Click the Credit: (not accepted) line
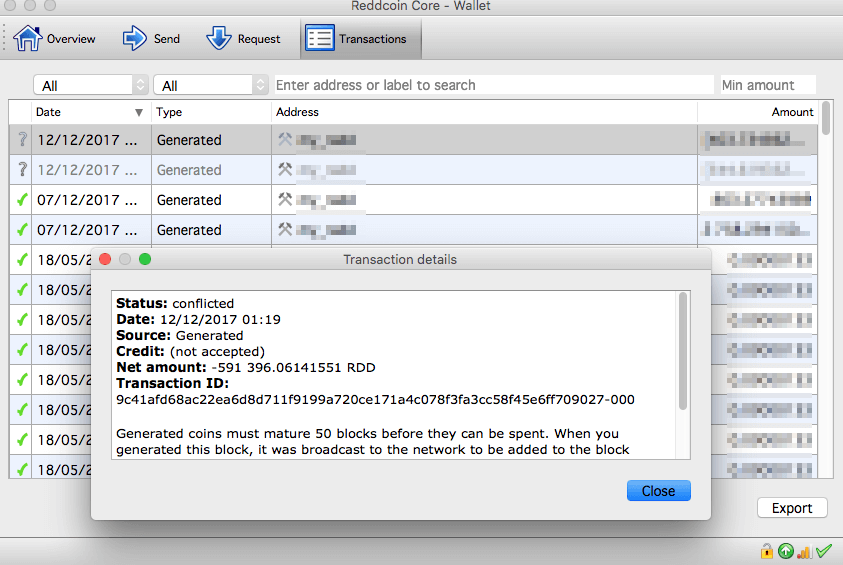Screen dimensions: 843x565 point(190,352)
